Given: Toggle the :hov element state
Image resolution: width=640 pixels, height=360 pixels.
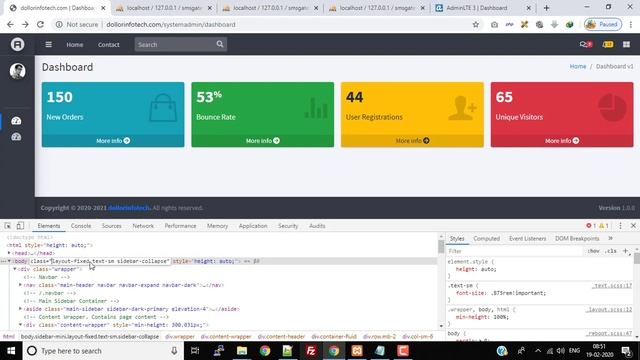Looking at the screenshot, I should tap(593, 251).
